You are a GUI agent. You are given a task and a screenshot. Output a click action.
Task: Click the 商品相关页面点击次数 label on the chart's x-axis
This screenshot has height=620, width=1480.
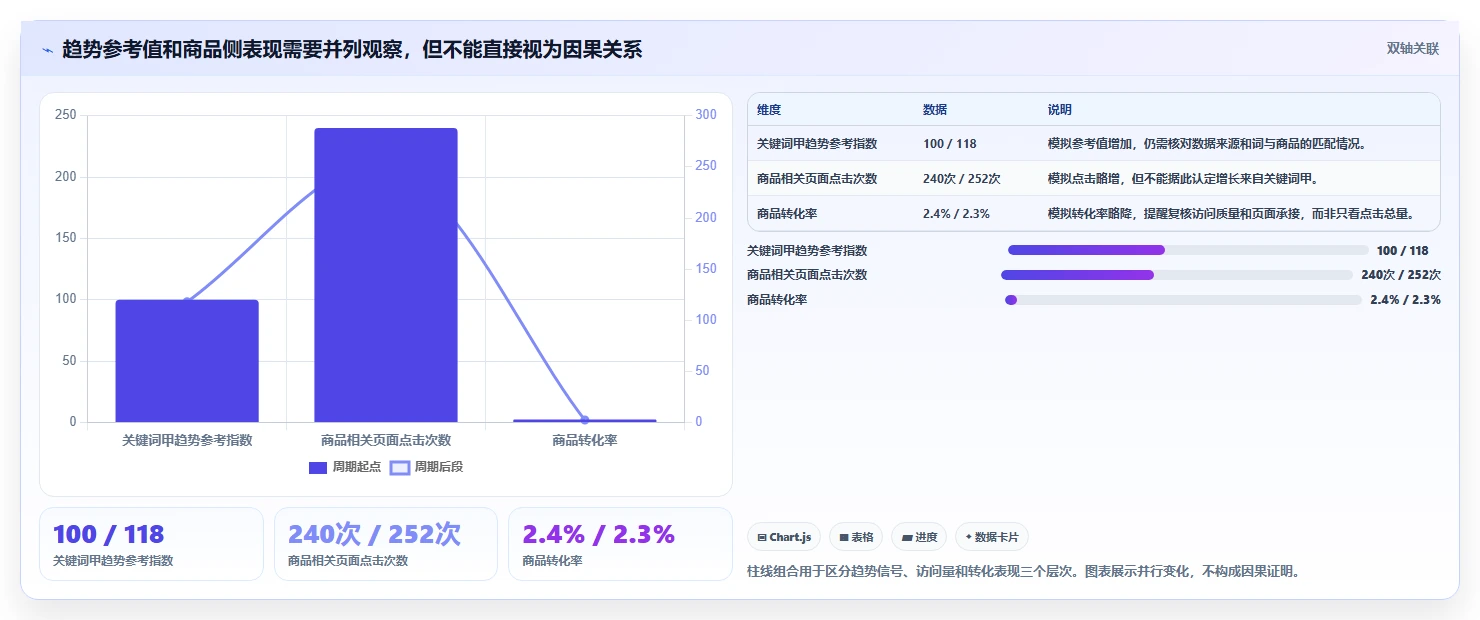coord(386,440)
